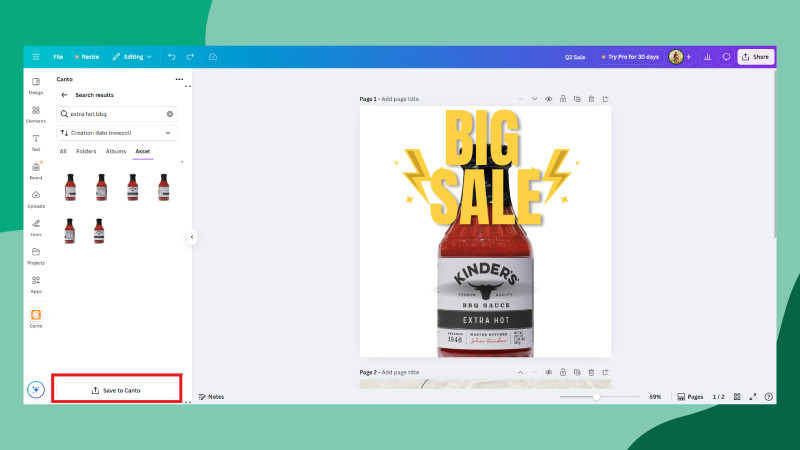800x450 pixels.
Task: Click the Save to Canto button
Action: pos(117,390)
